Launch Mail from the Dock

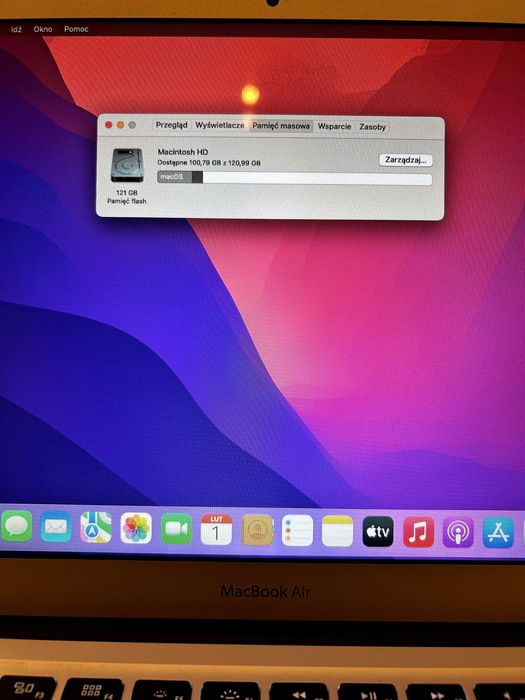56,527
